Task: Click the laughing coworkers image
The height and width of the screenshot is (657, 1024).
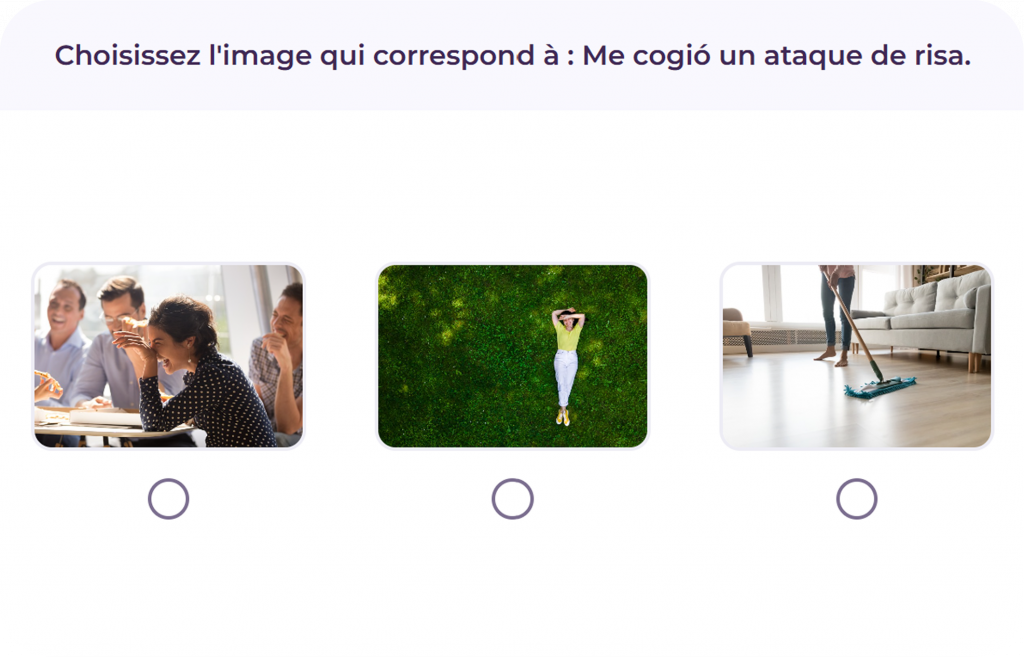Action: [168, 356]
